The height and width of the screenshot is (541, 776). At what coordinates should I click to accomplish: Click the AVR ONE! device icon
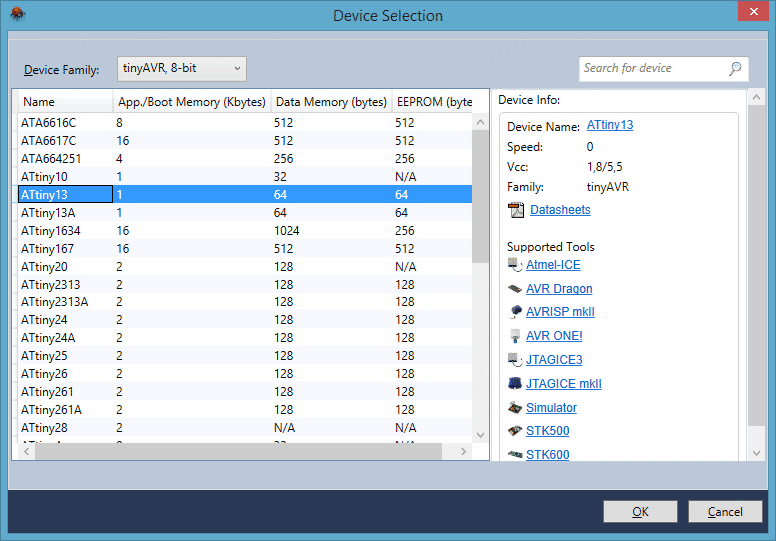[515, 336]
